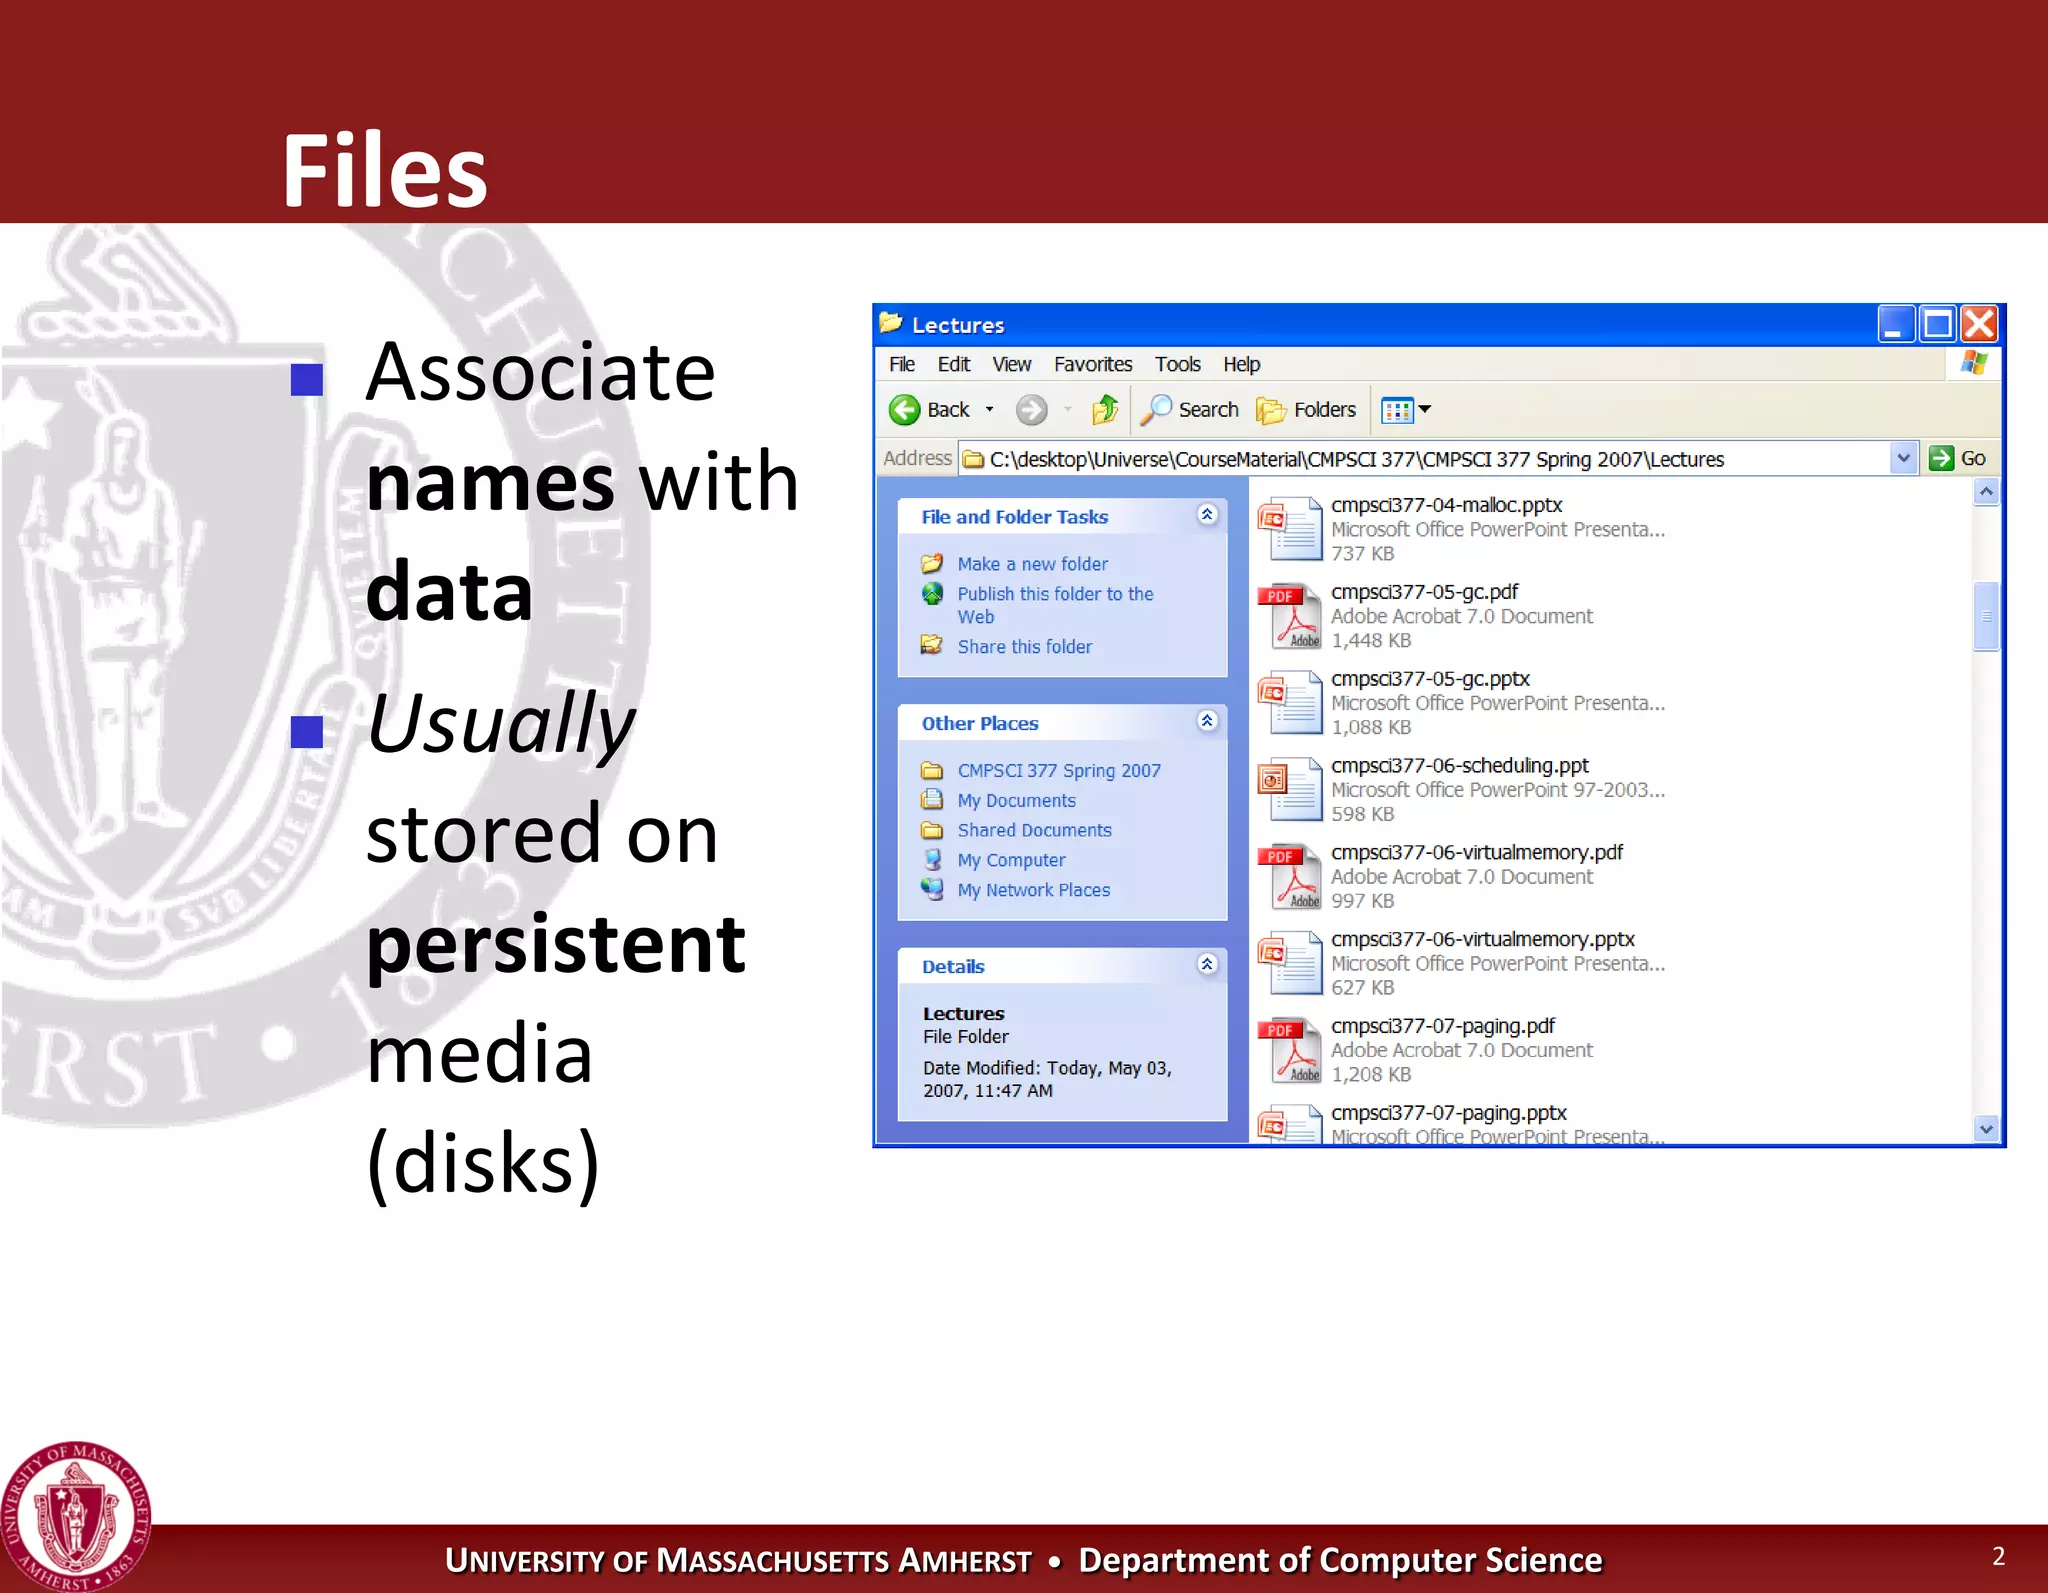This screenshot has height=1593, width=2048.
Task: Open the Tools menu
Action: click(x=1177, y=364)
